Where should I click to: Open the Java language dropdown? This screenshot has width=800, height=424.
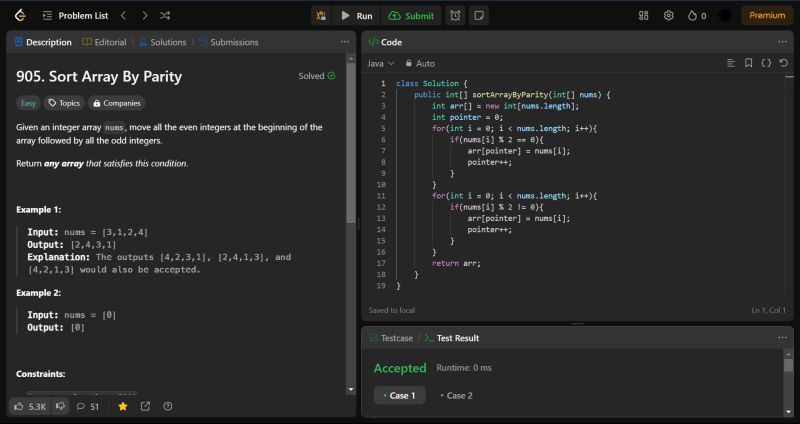[x=381, y=63]
